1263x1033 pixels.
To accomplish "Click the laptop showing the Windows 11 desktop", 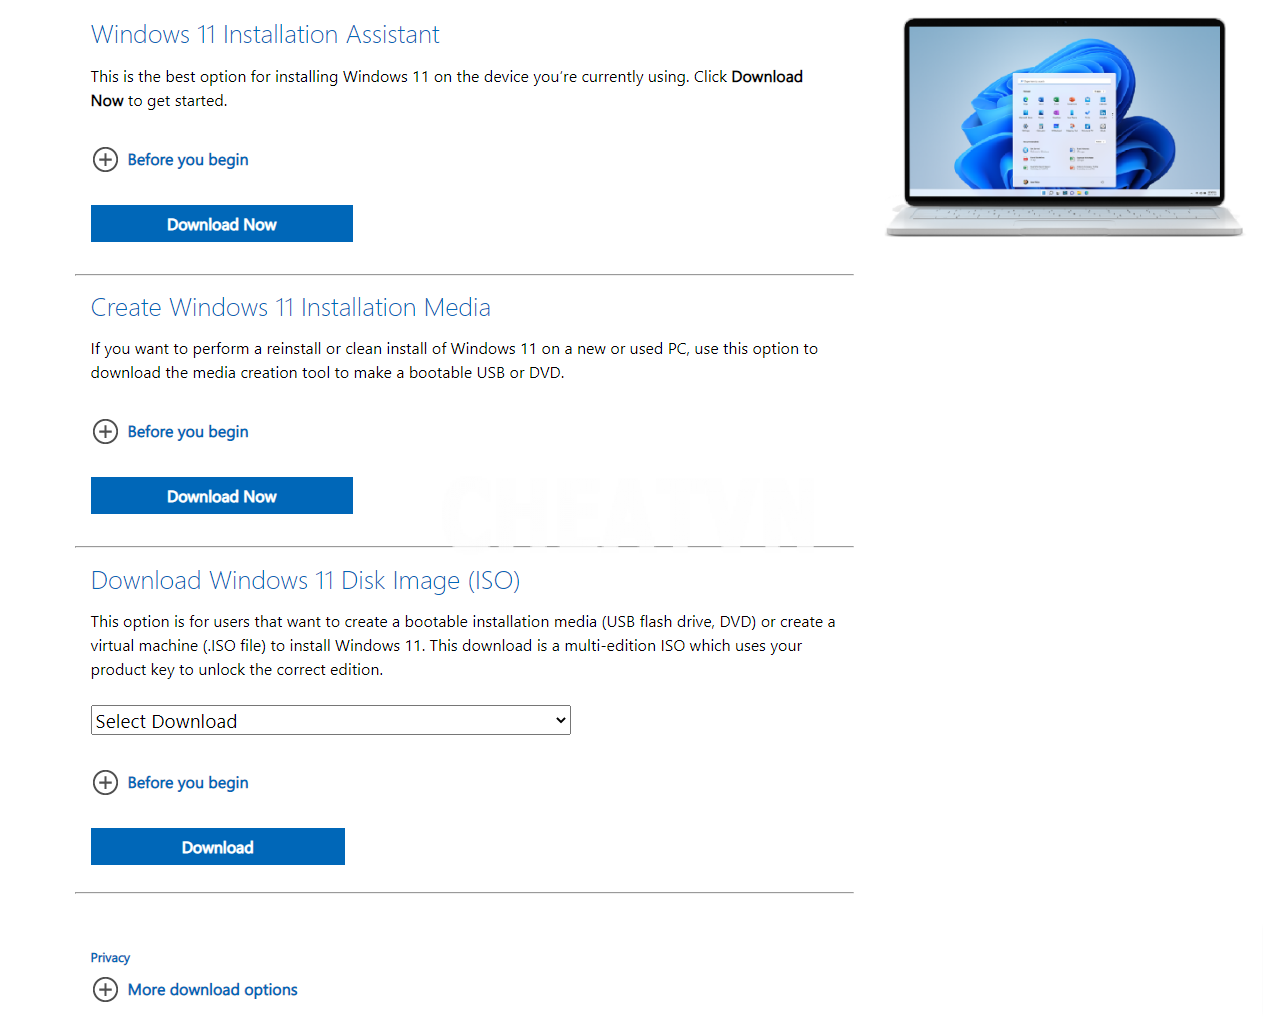I will pos(1063,120).
